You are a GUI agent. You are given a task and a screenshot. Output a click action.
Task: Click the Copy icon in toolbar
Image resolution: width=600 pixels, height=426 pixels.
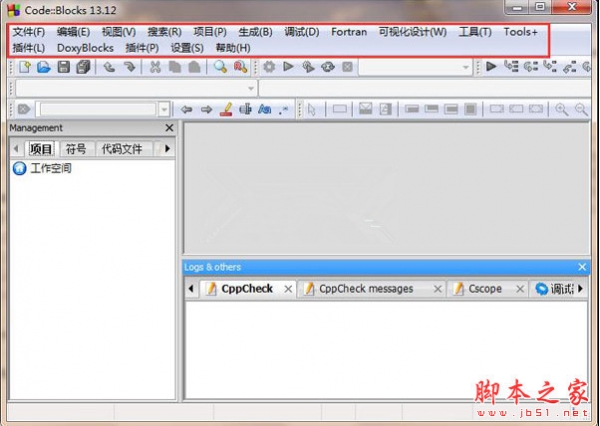175,67
